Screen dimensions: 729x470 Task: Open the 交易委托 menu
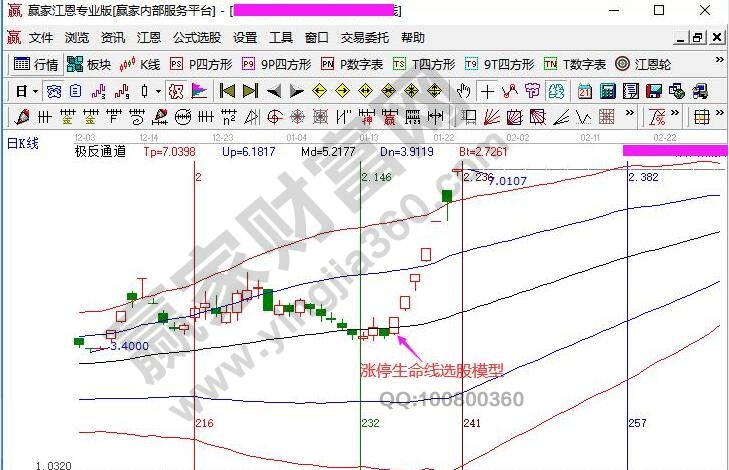pos(364,38)
